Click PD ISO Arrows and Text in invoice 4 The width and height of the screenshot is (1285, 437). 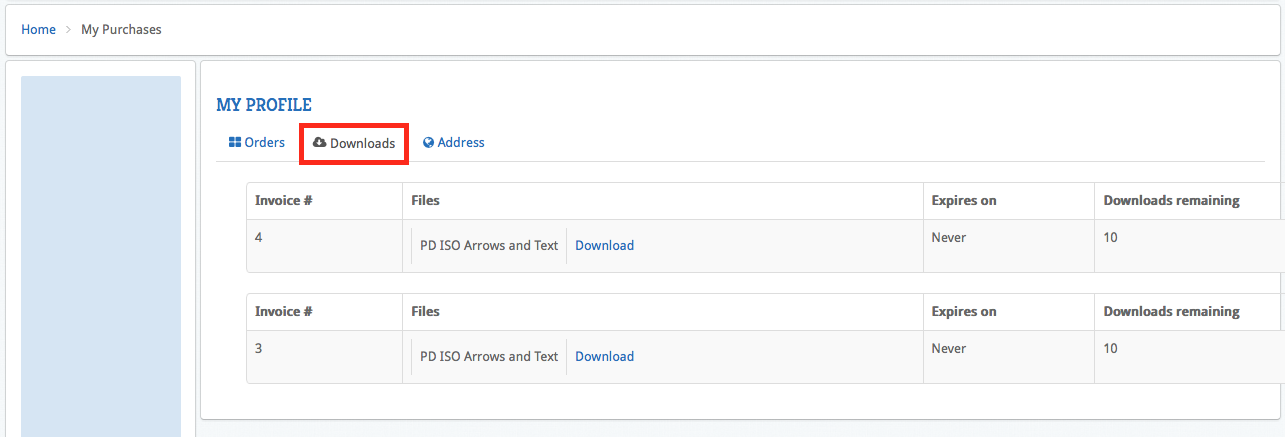[x=489, y=245]
